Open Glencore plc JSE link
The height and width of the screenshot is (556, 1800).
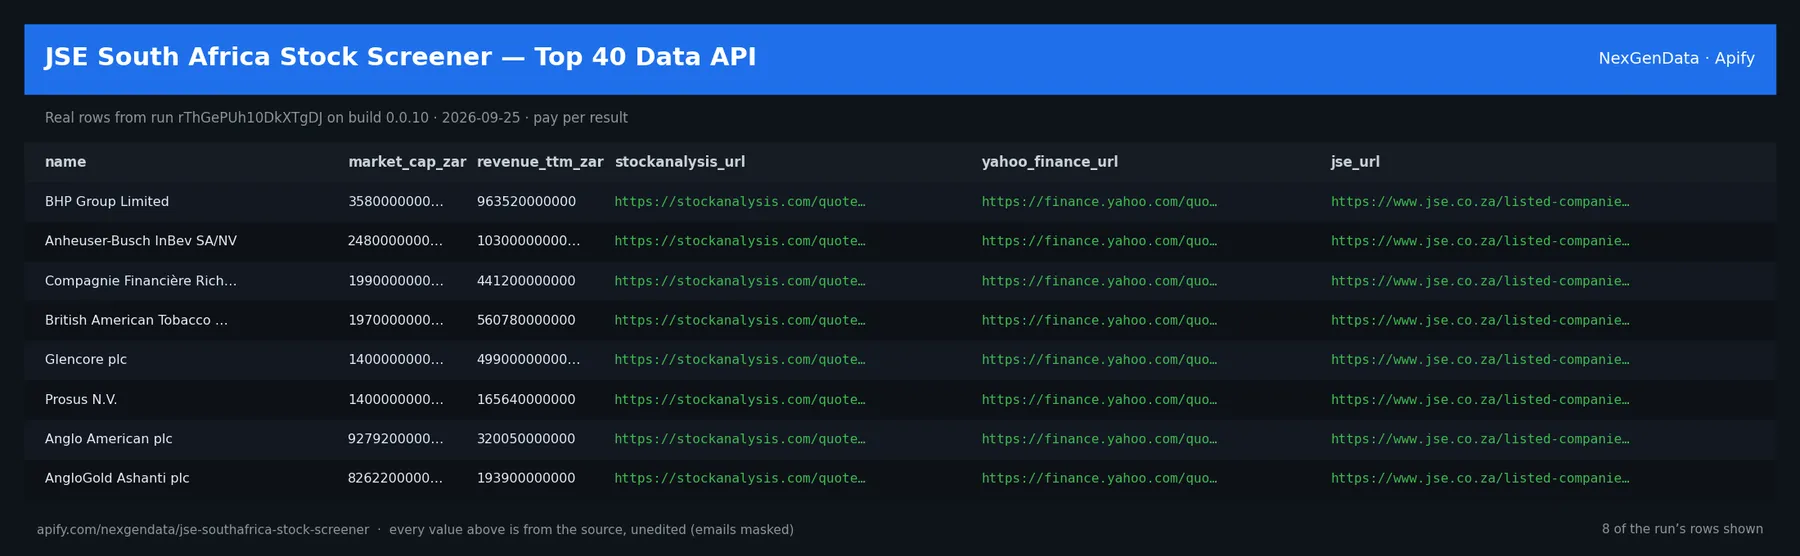1480,360
